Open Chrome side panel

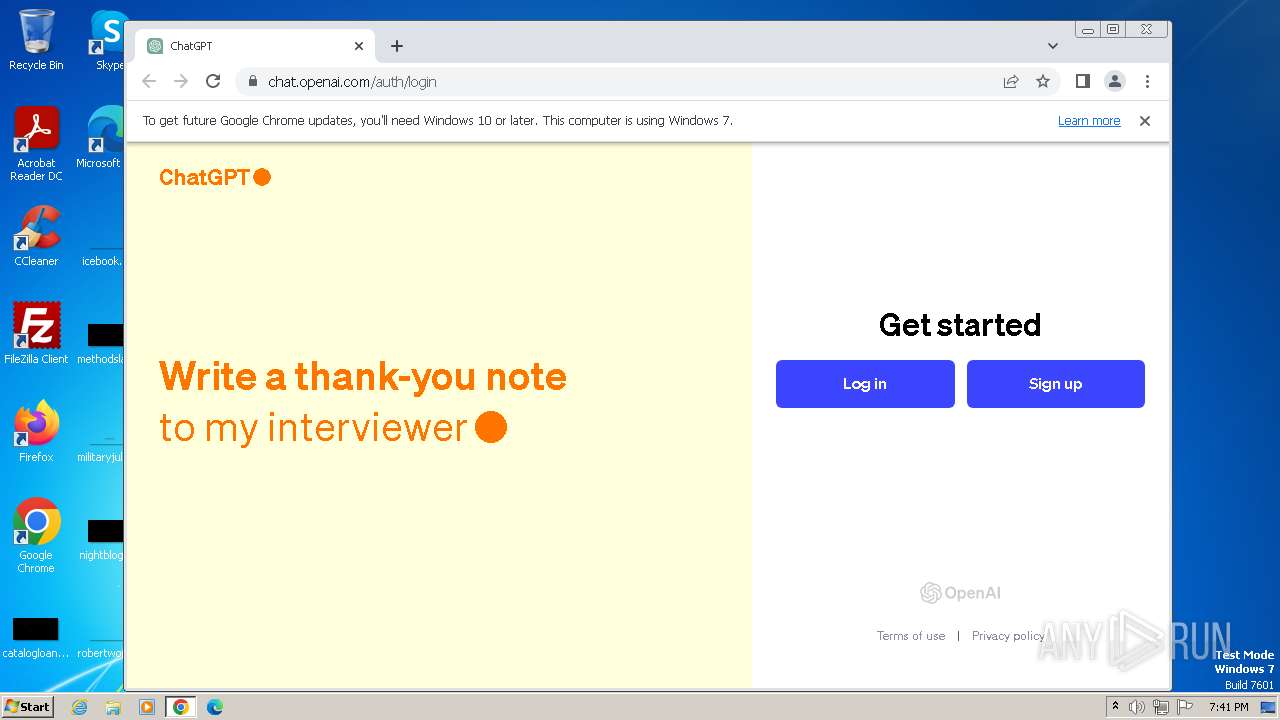tap(1082, 82)
